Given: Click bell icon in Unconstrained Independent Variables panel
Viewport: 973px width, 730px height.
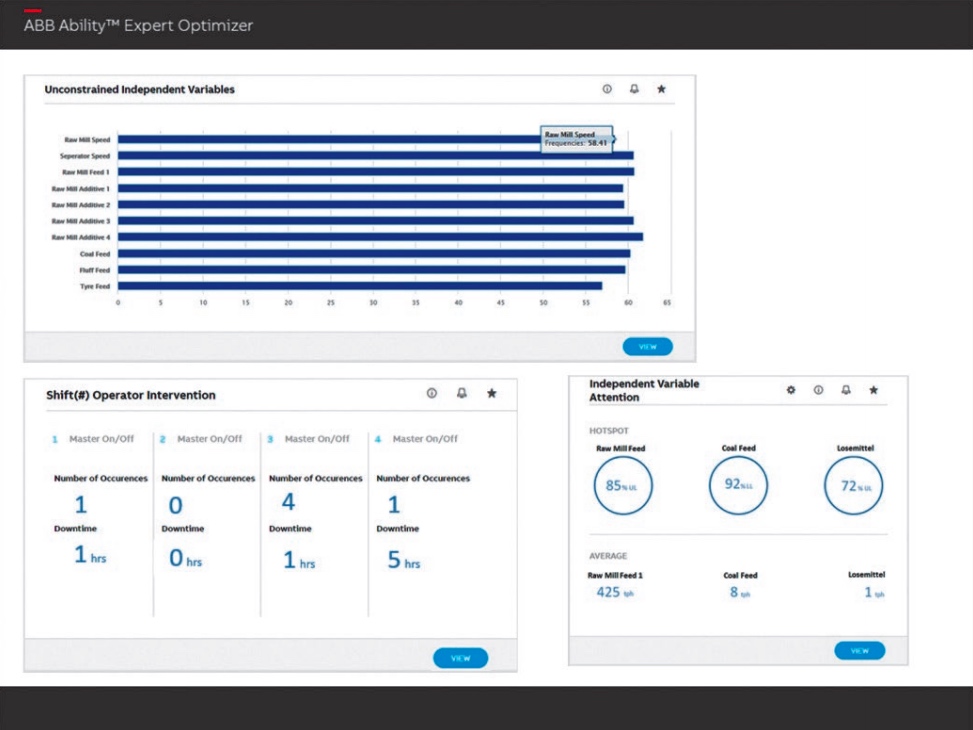Looking at the screenshot, I should [x=634, y=89].
